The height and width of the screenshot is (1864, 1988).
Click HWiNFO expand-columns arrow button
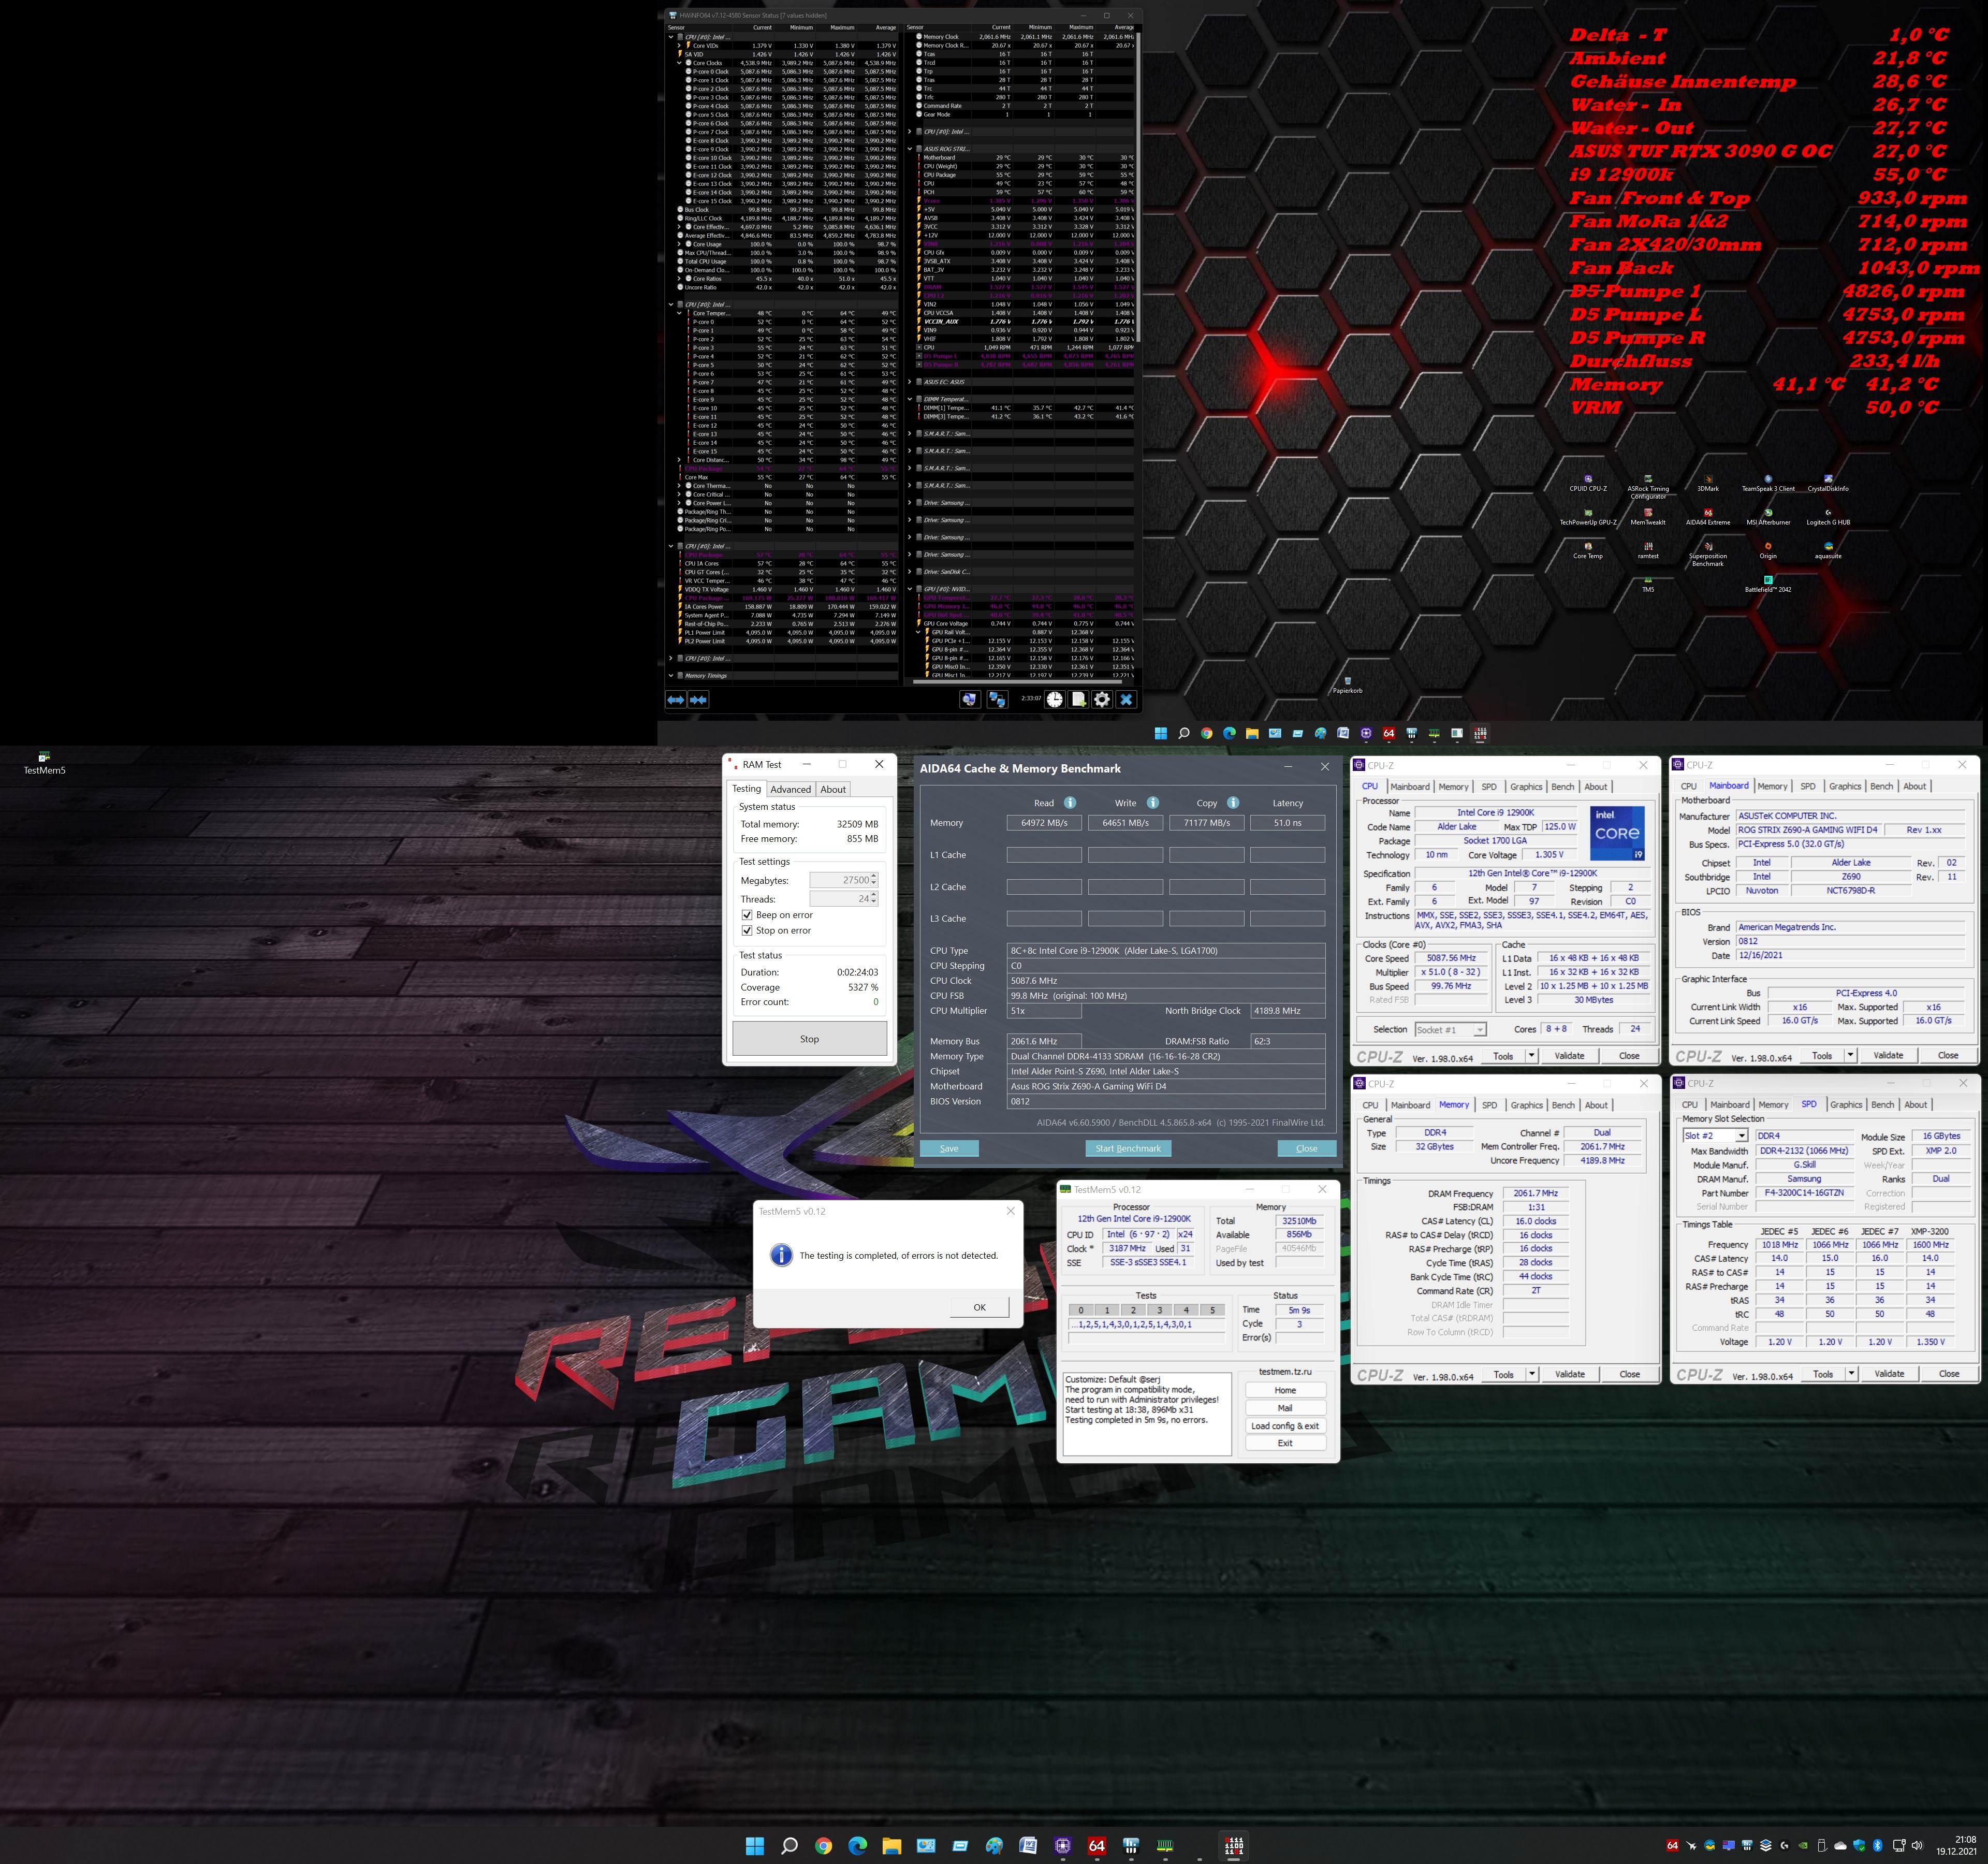676,700
